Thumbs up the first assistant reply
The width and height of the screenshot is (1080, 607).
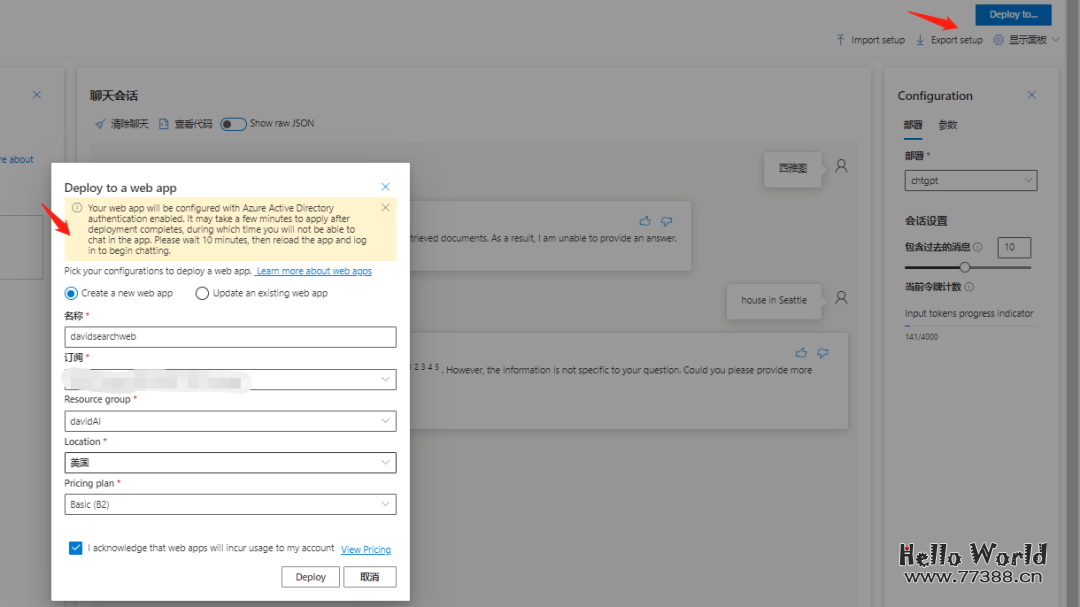(x=645, y=221)
